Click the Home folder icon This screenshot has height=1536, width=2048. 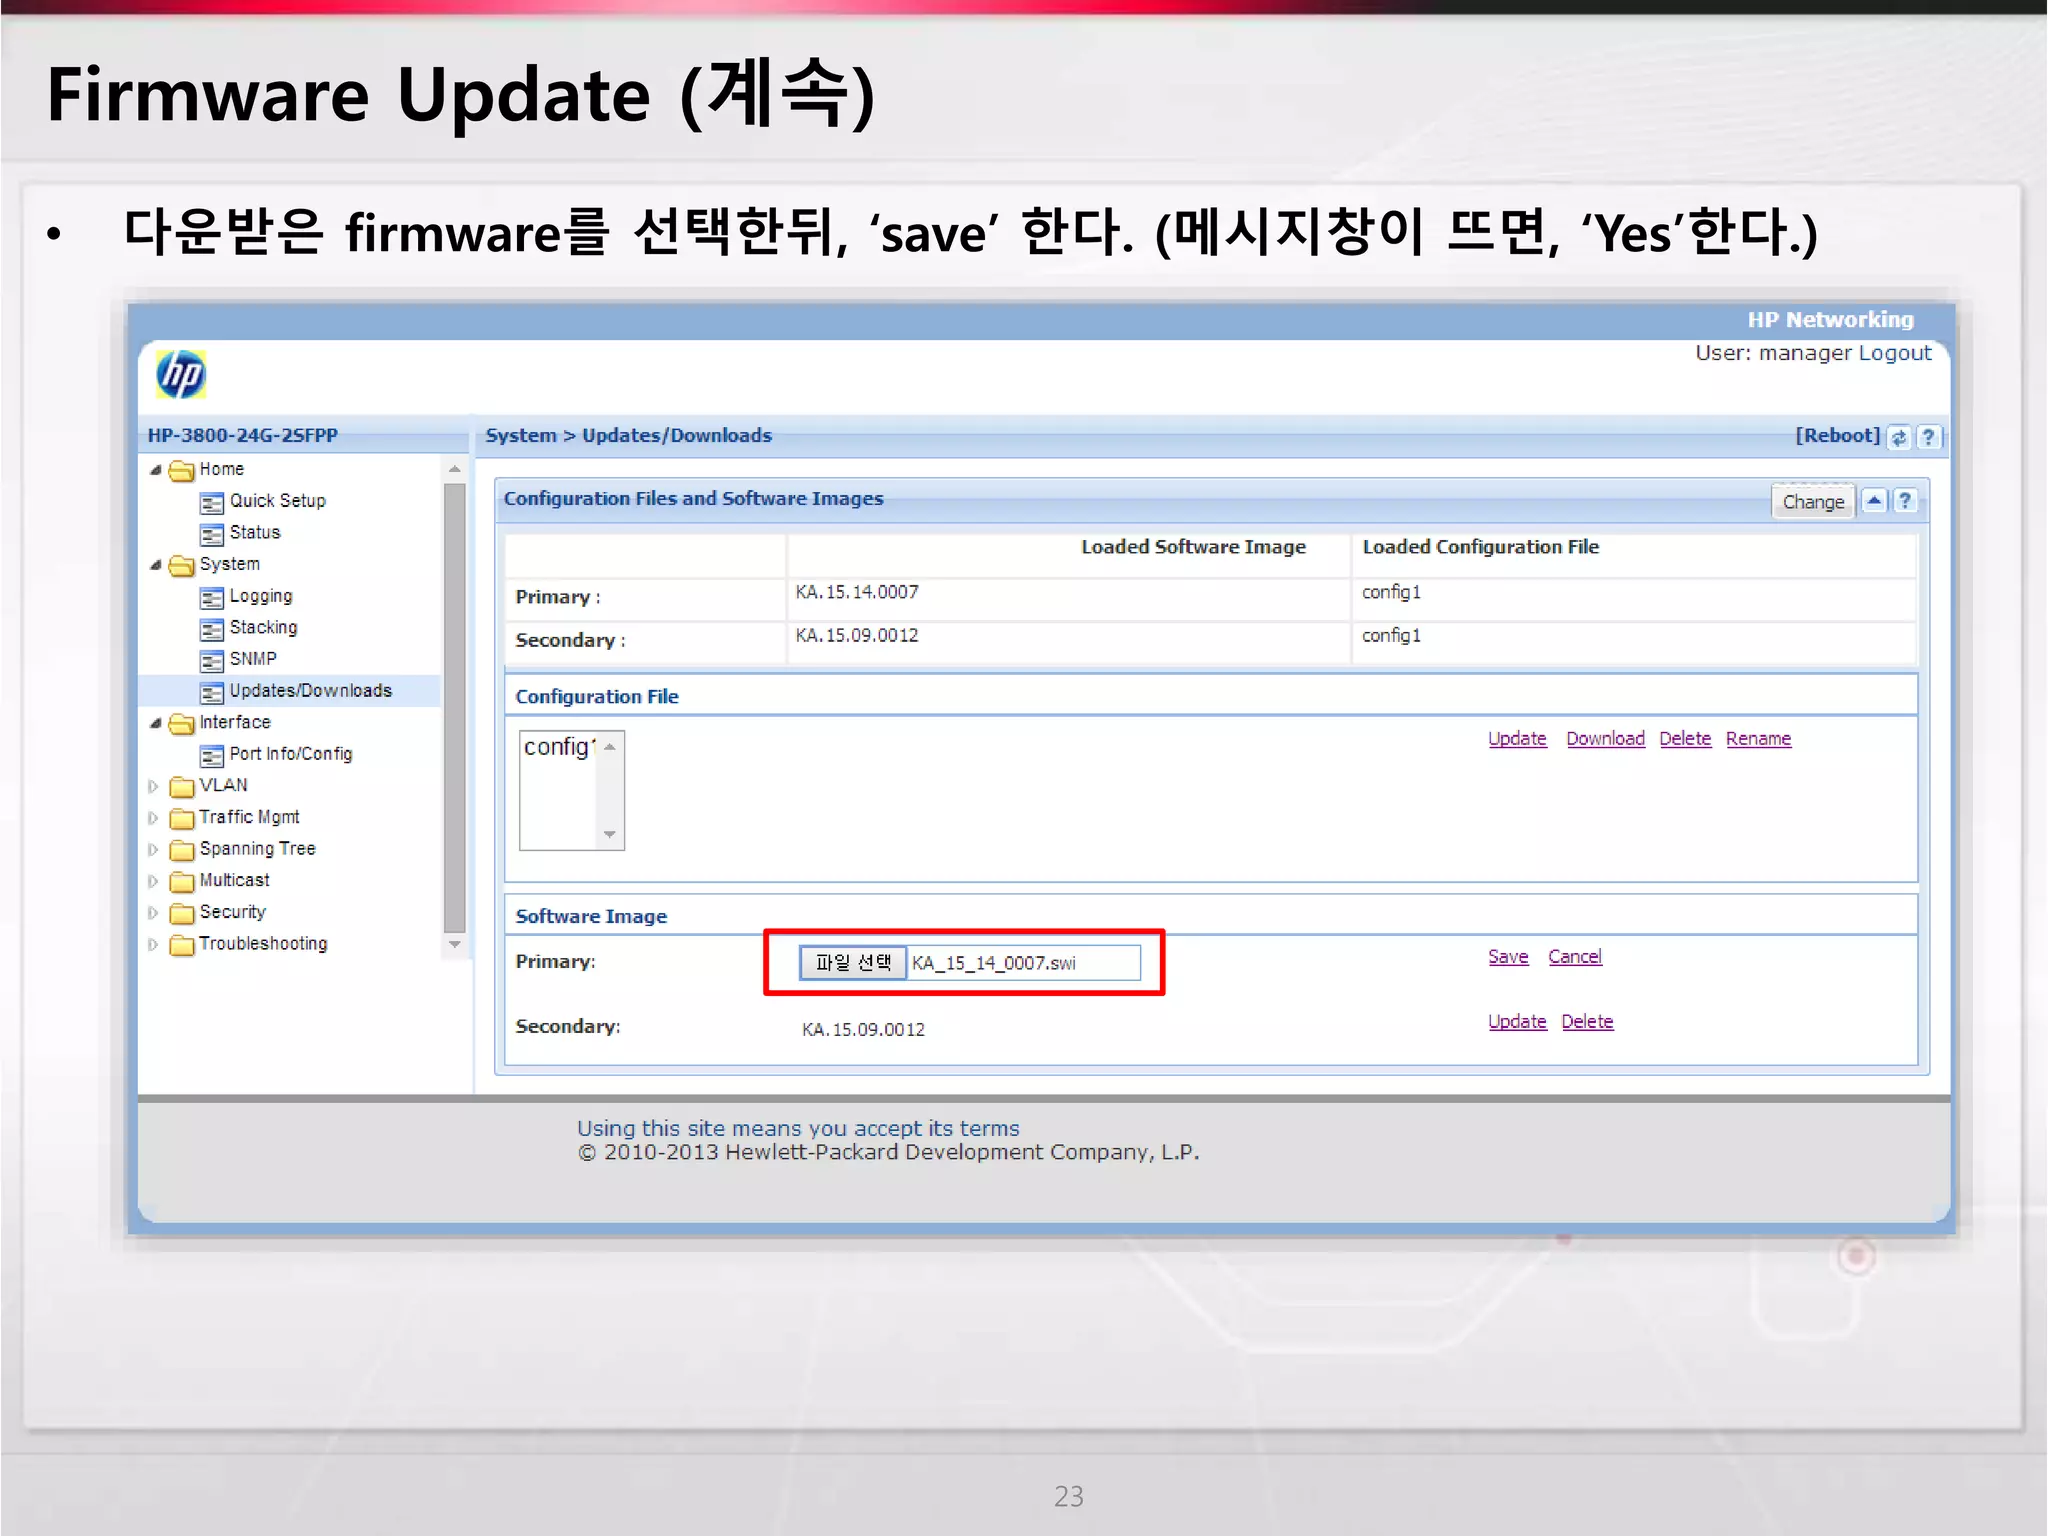point(182,470)
